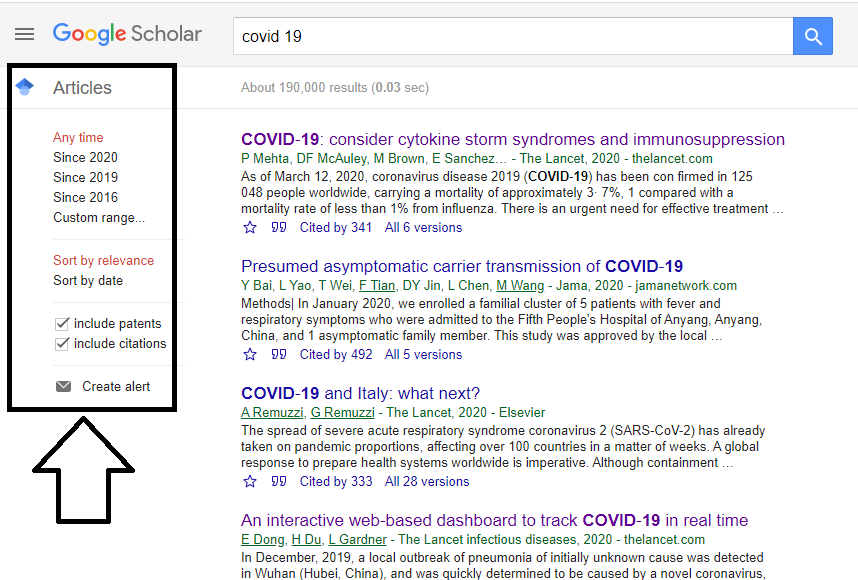Open cite quote icon for asymptomatic carrier article
This screenshot has width=858, height=580.
[279, 354]
